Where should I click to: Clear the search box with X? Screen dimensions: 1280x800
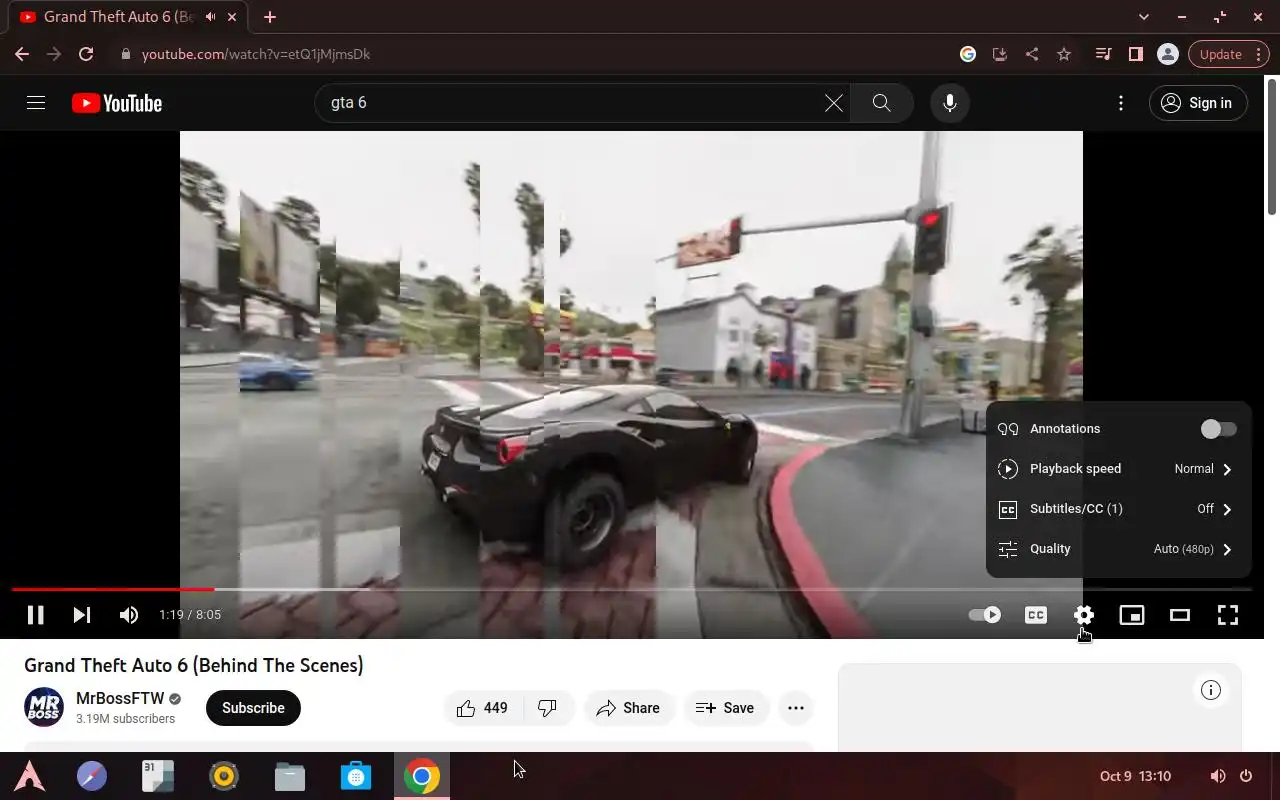point(833,103)
